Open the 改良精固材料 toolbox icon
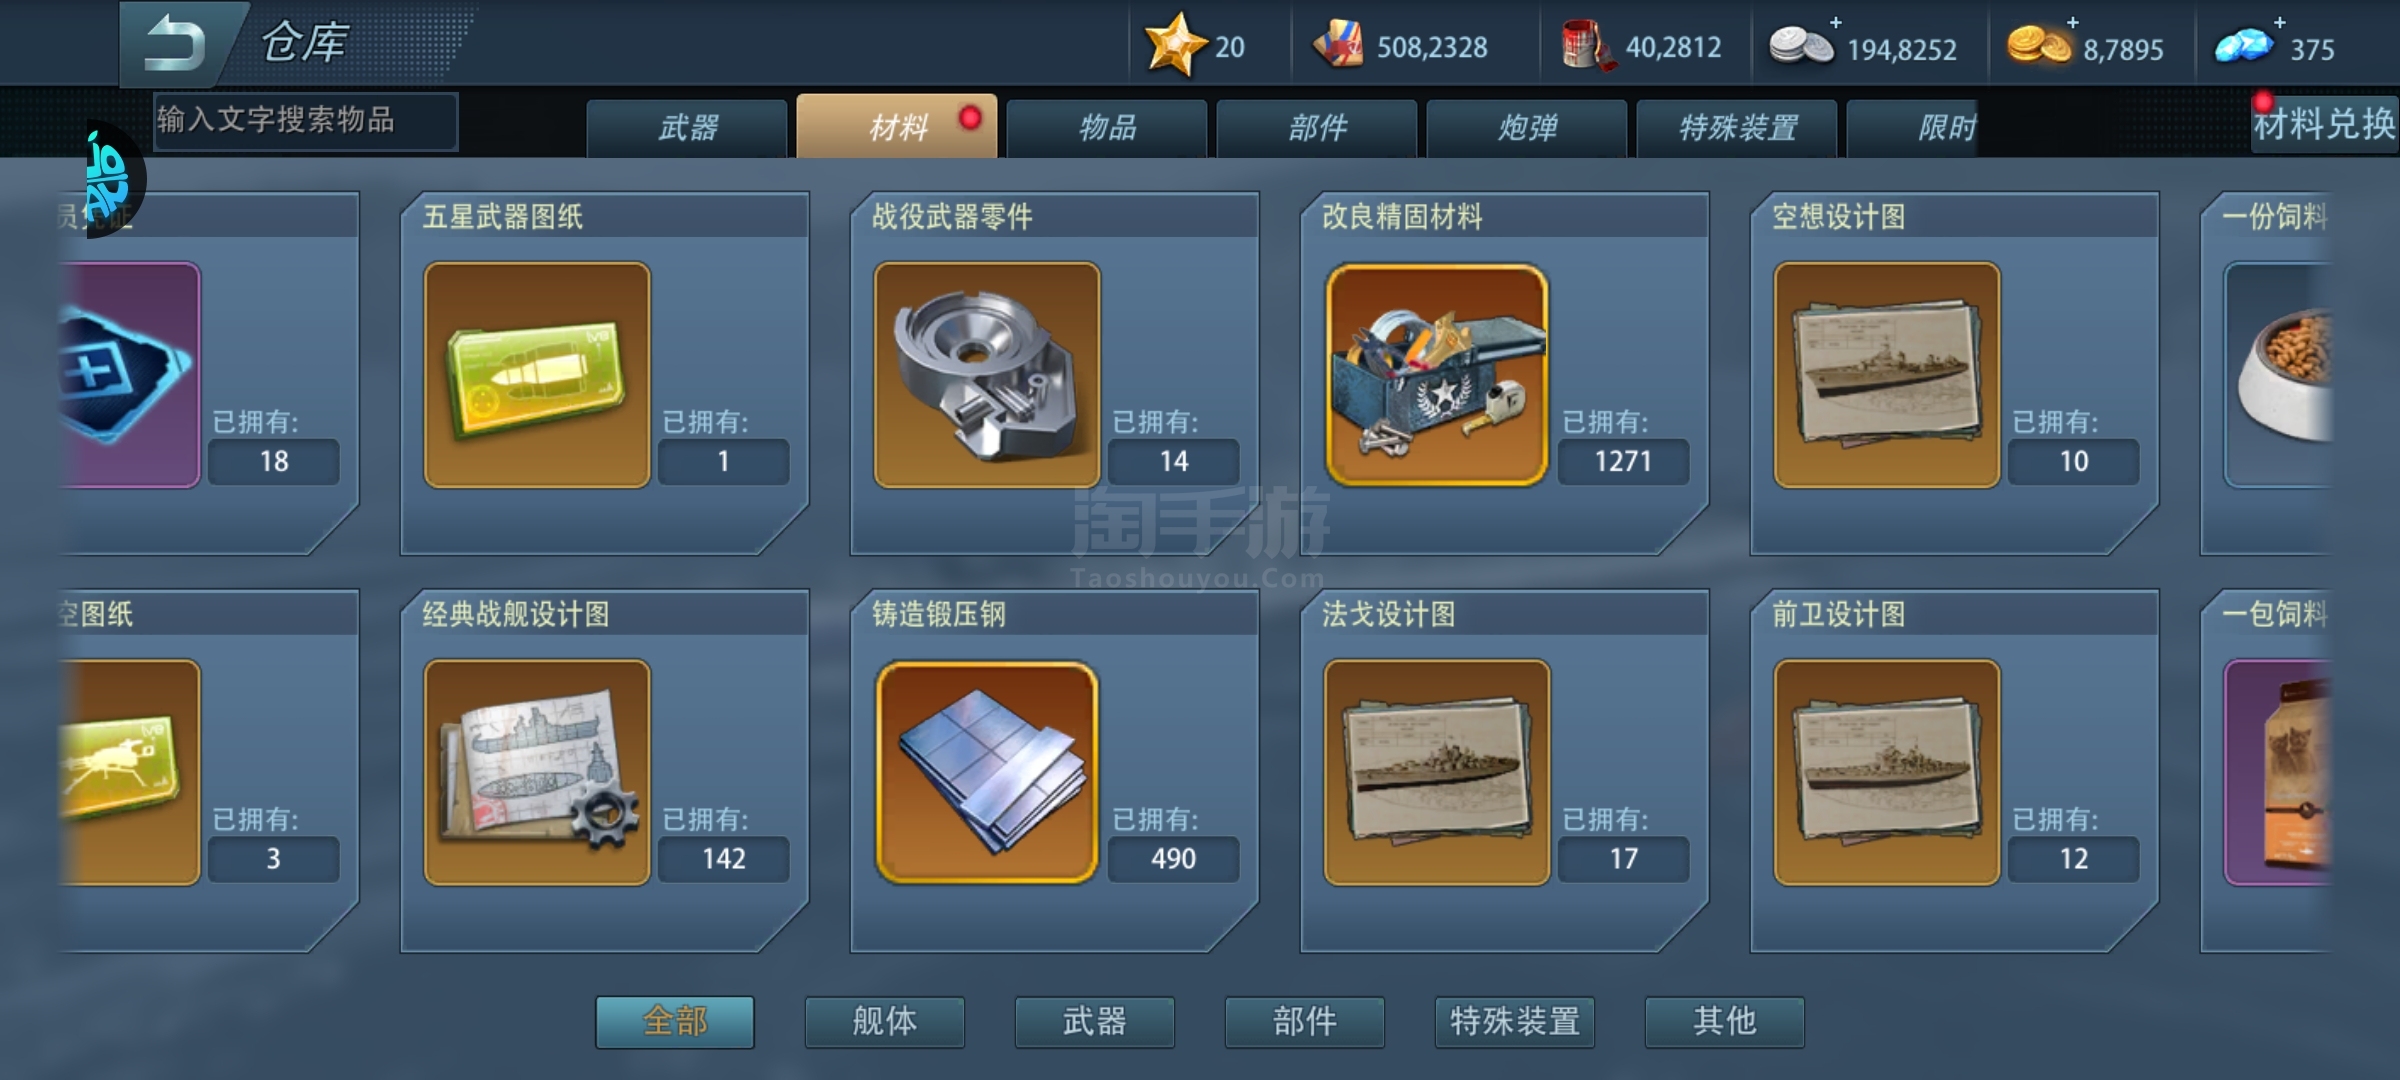 pos(1437,375)
